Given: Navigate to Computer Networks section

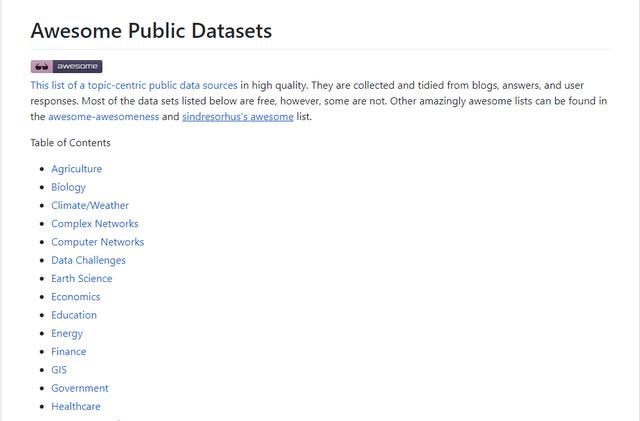Looking at the screenshot, I should pos(98,242).
